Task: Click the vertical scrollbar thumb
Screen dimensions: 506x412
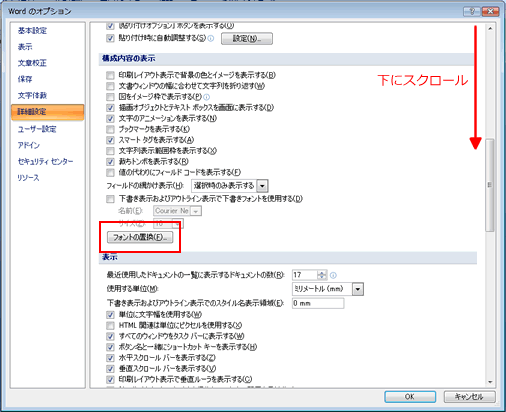Action: 490,185
